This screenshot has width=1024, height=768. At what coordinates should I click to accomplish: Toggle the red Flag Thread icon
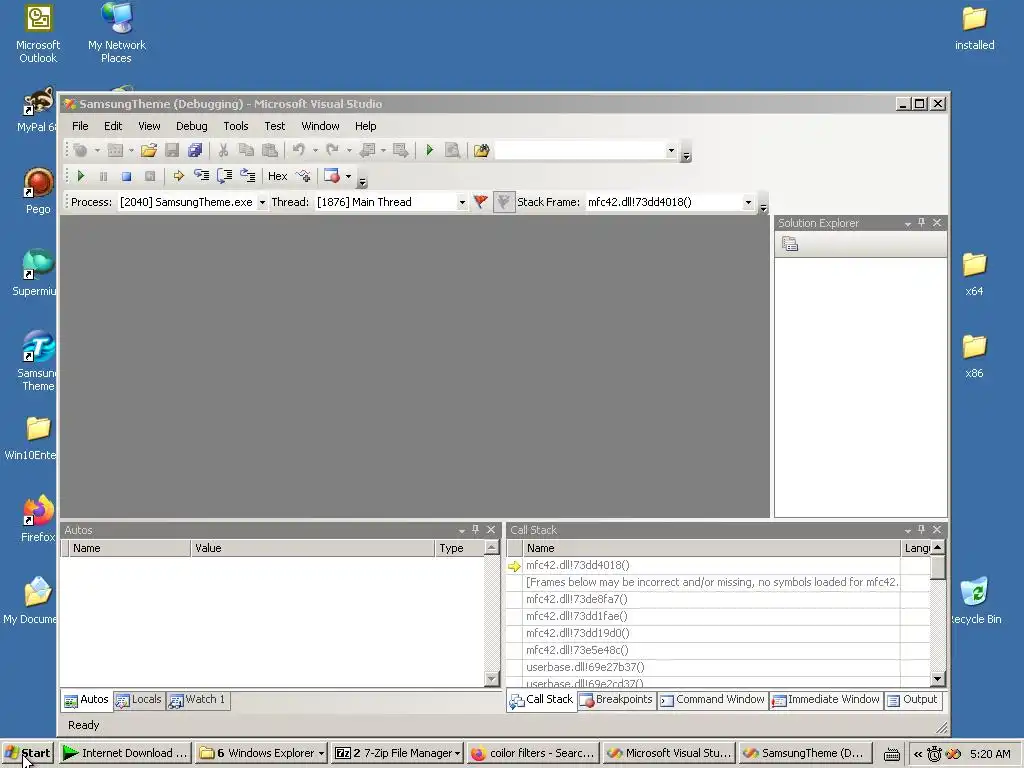click(x=481, y=202)
